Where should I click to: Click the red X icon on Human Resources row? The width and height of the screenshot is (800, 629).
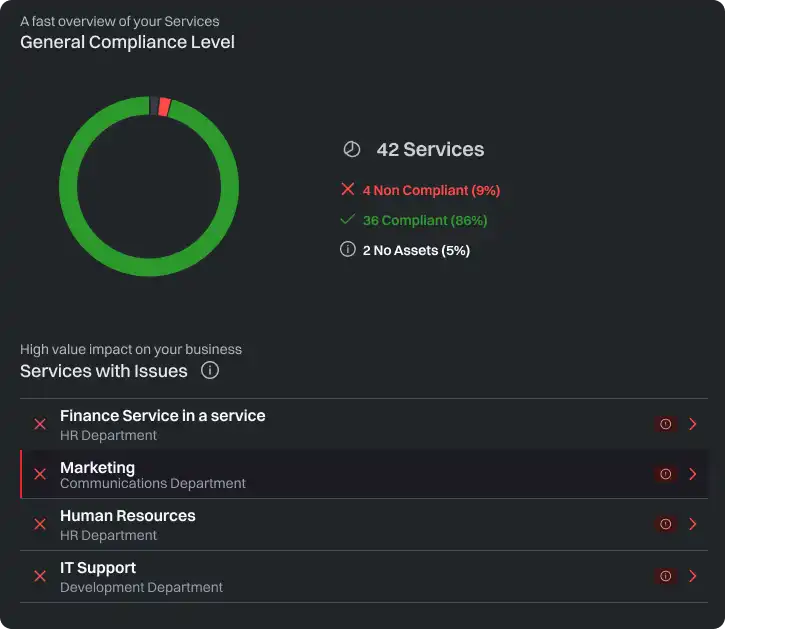tap(40, 524)
